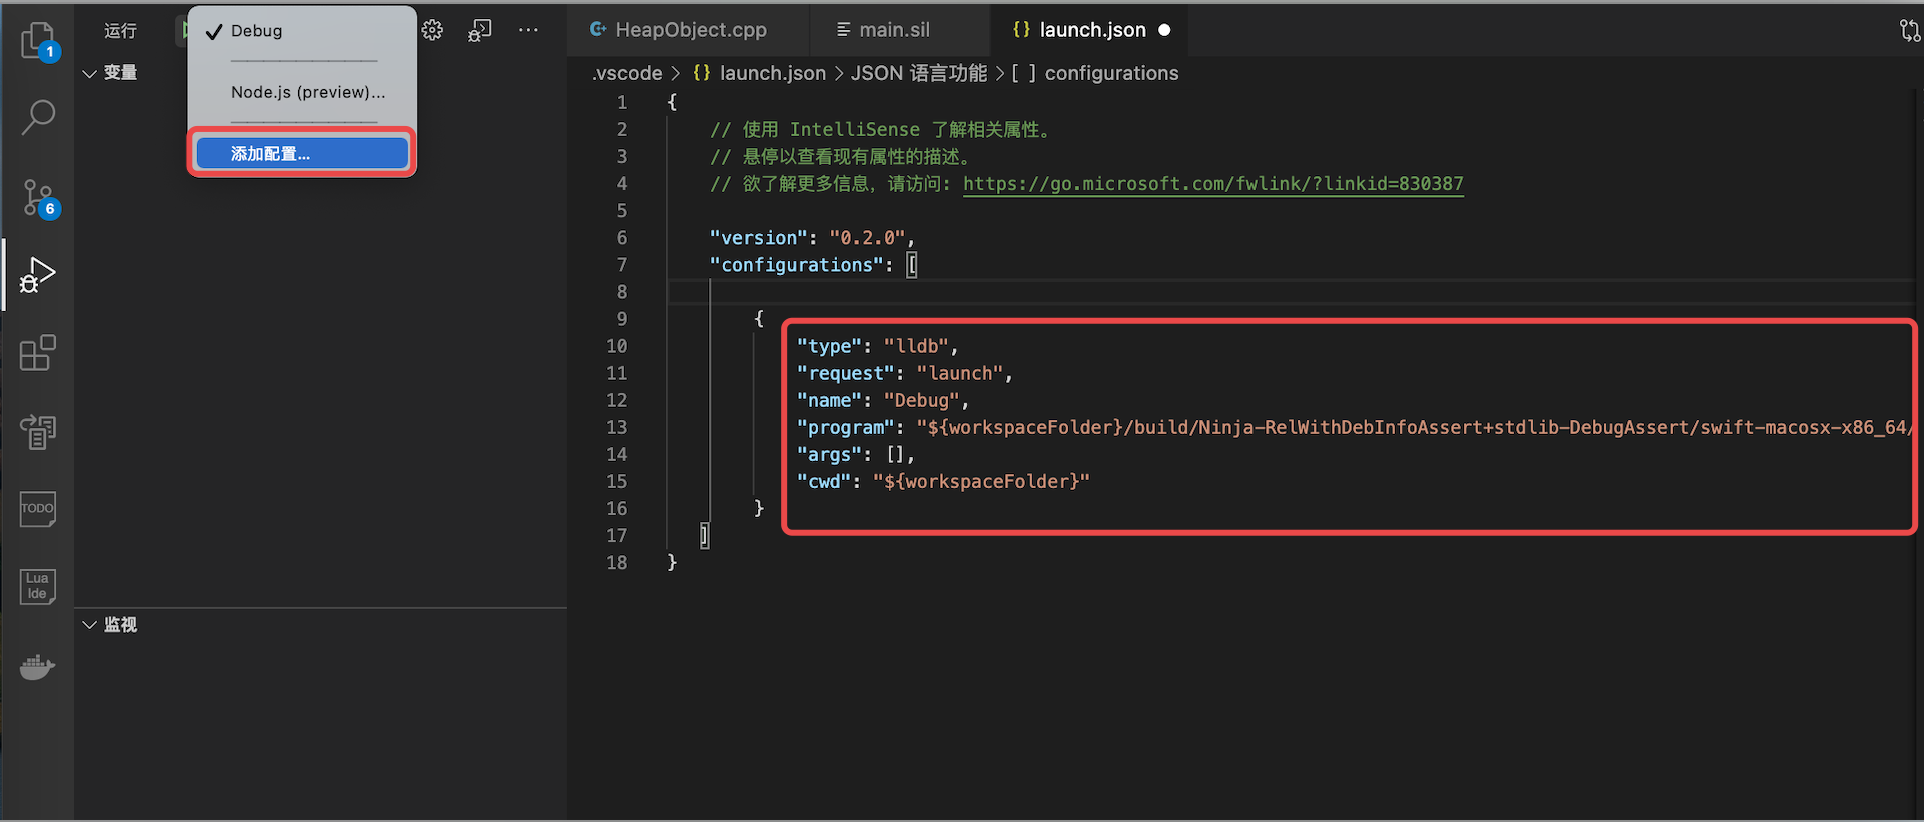Open the Docker sidebar icon
Viewport: 1924px width, 822px height.
[38, 666]
